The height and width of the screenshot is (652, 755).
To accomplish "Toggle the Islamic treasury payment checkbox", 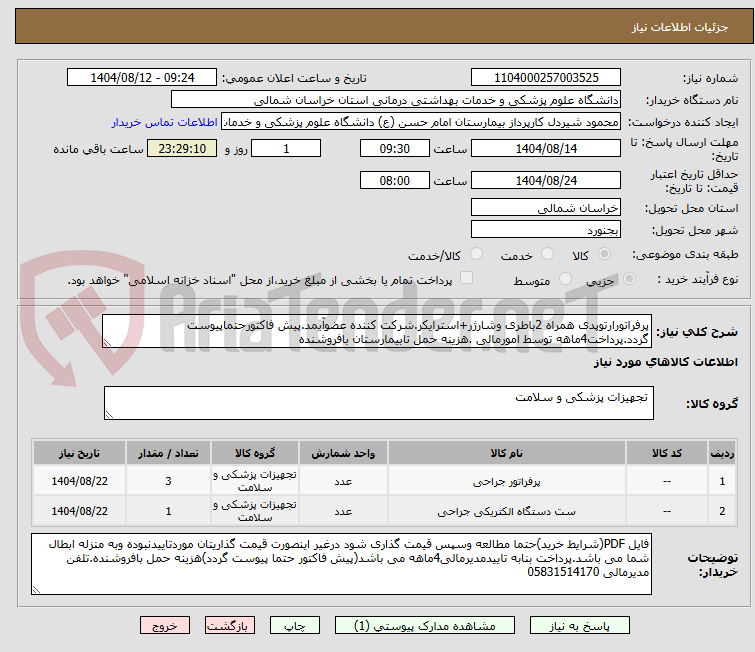I will [x=466, y=278].
